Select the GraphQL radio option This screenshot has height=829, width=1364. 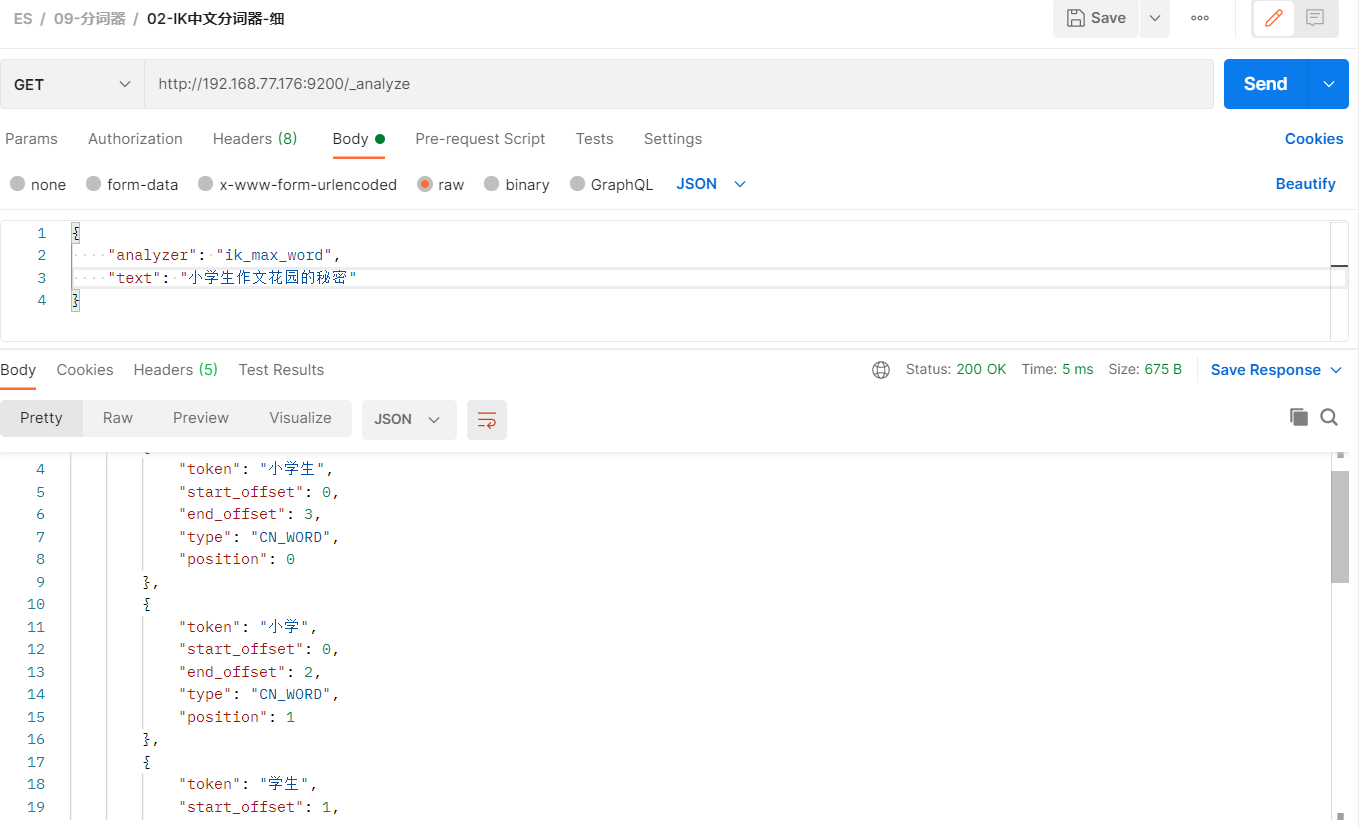(578, 184)
